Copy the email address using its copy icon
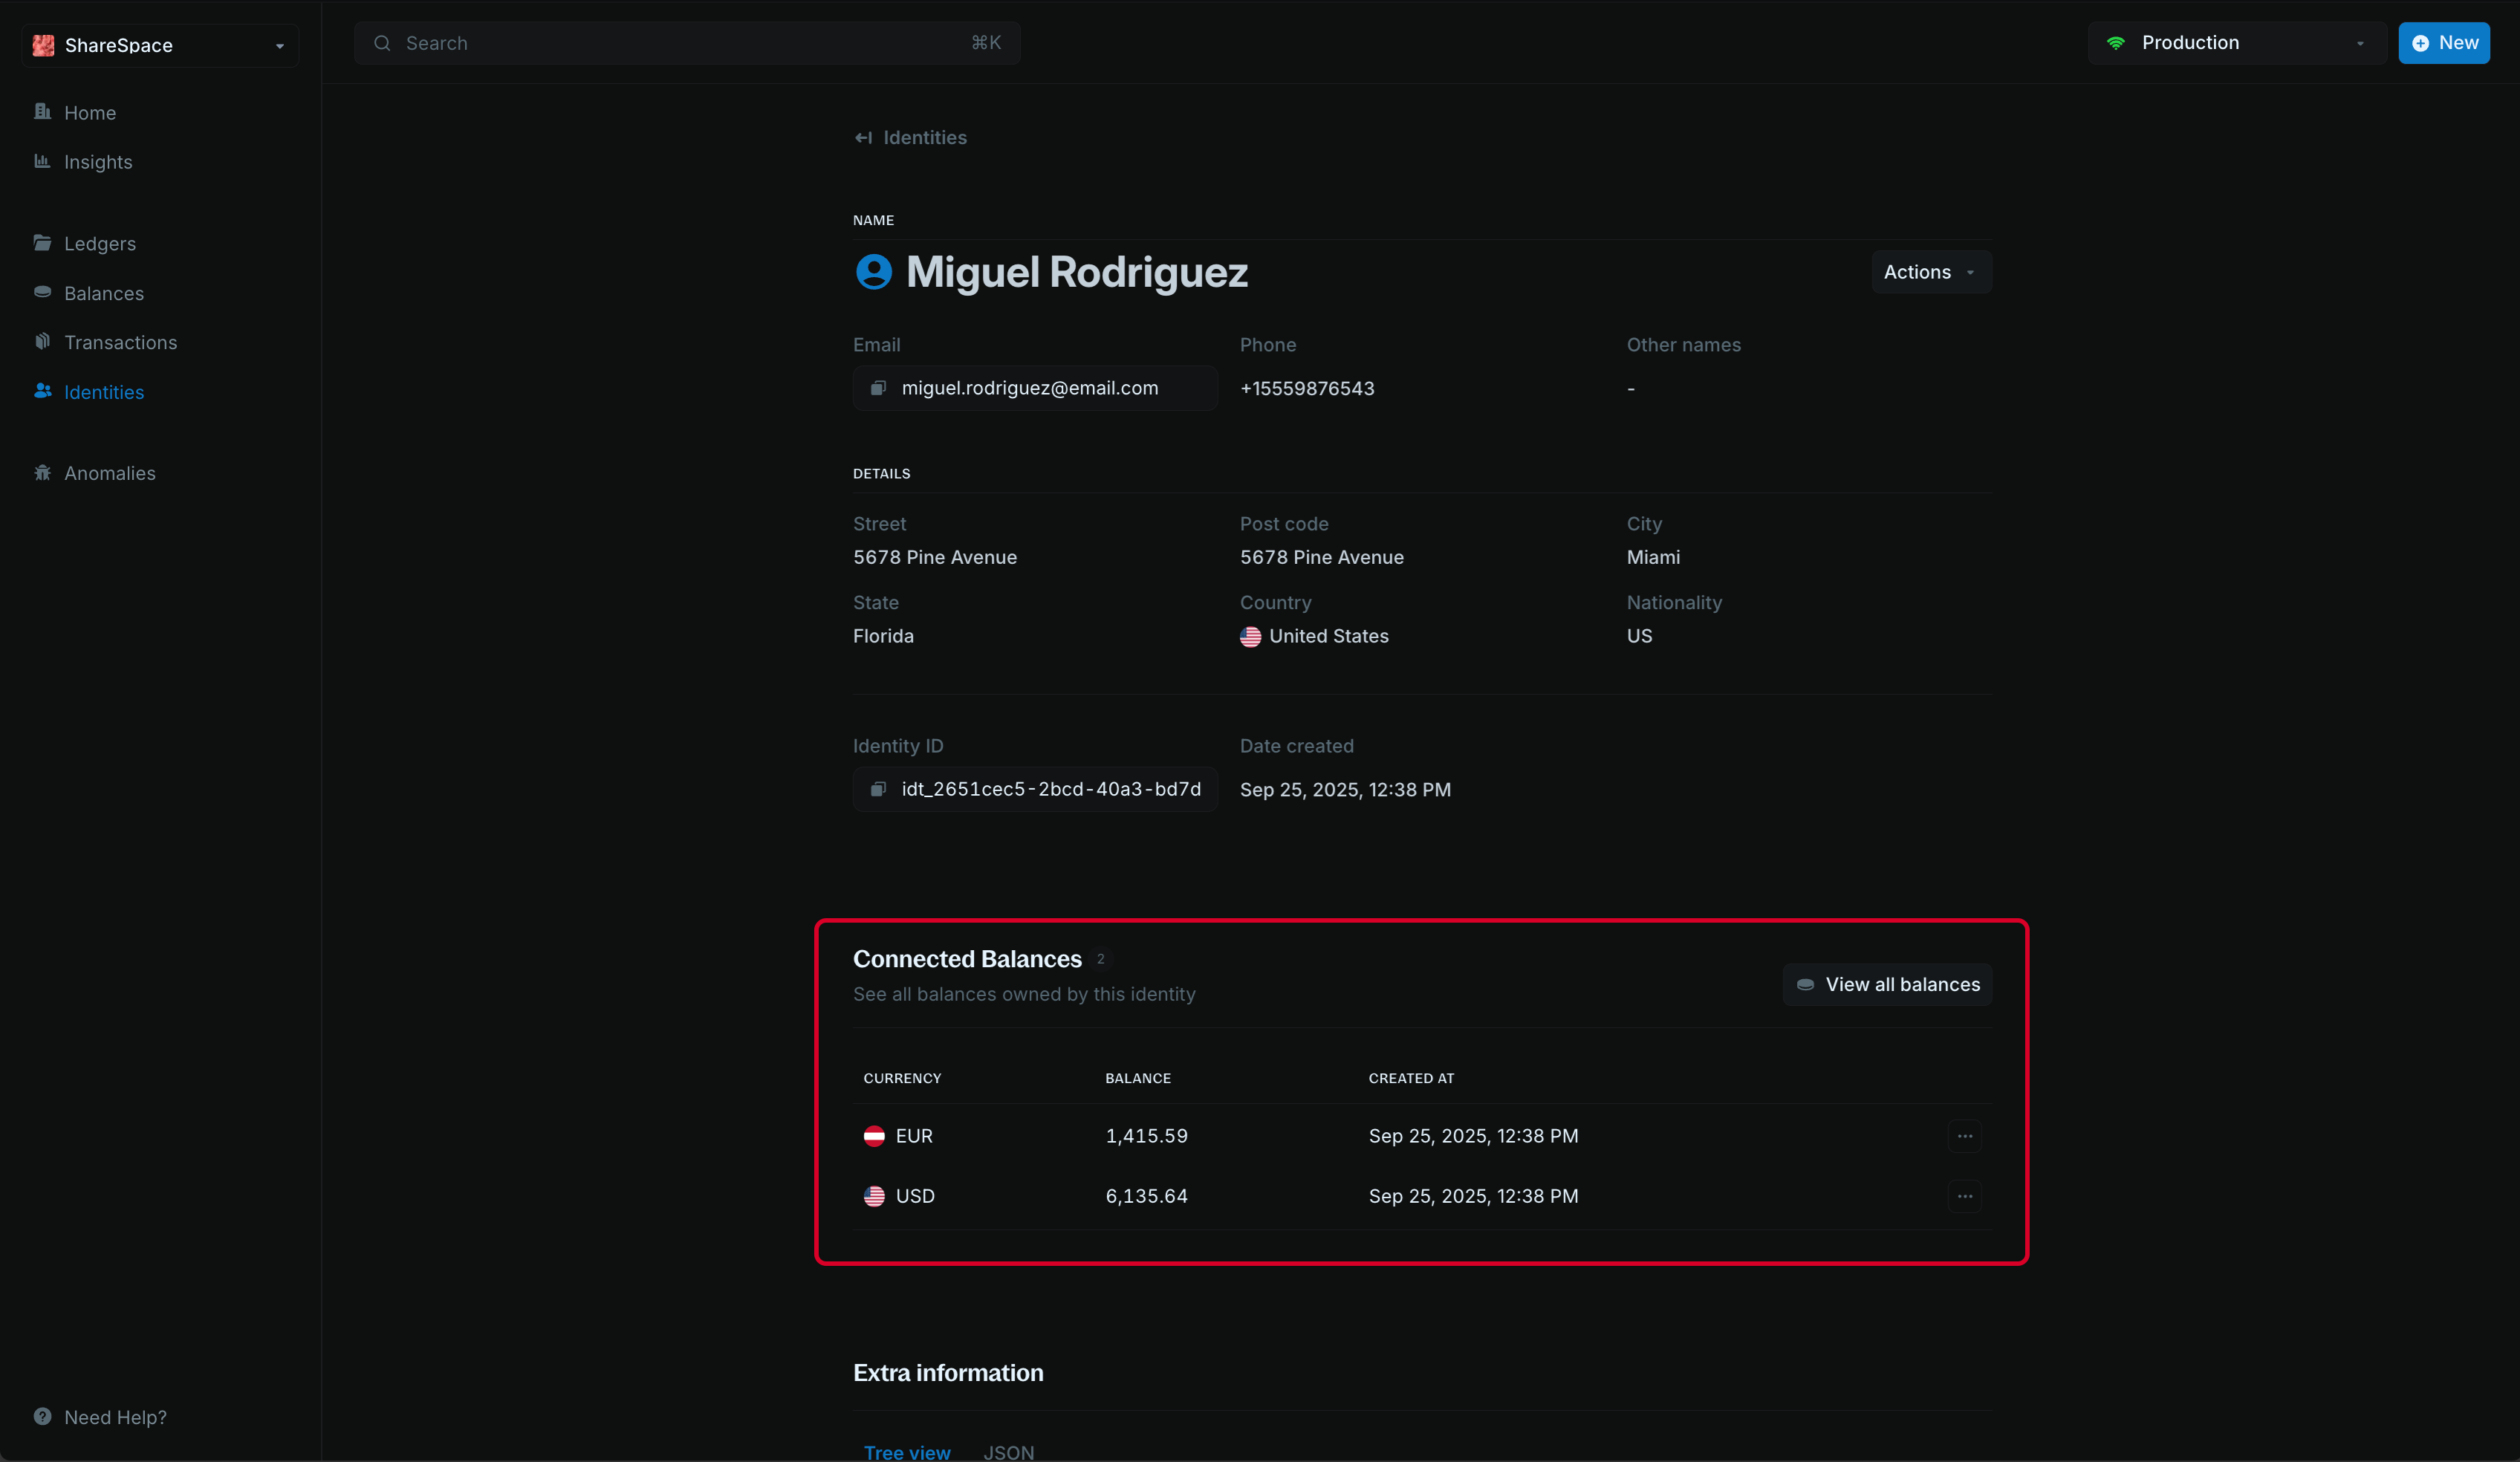This screenshot has width=2520, height=1462. [x=878, y=388]
